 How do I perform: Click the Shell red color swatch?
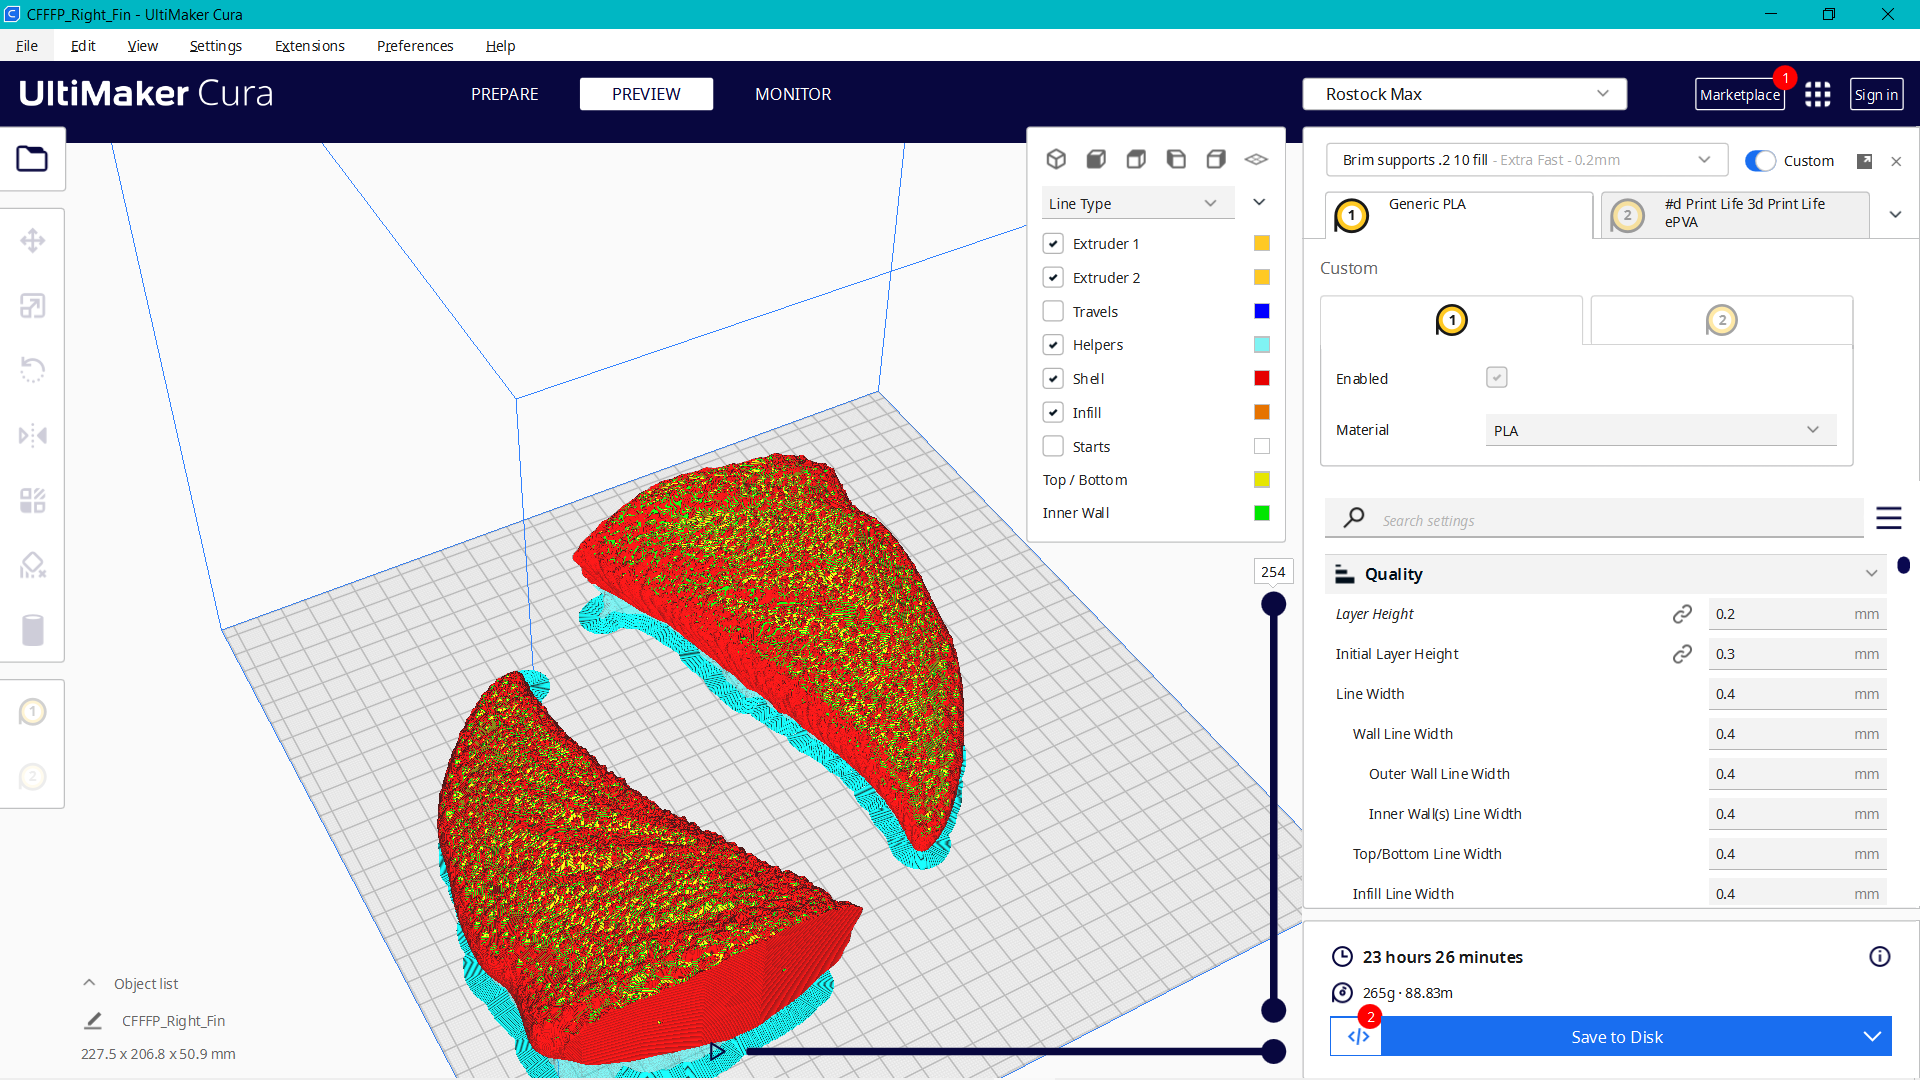[x=1262, y=378]
